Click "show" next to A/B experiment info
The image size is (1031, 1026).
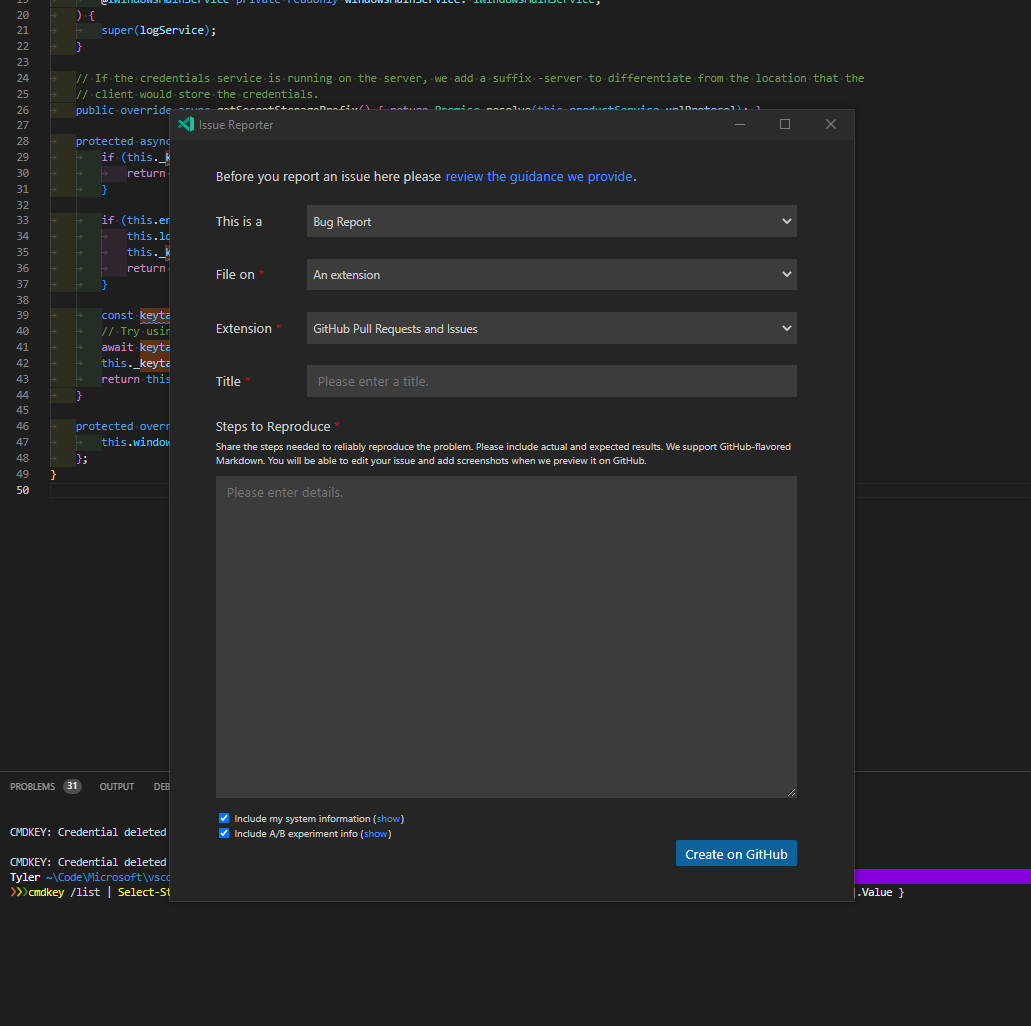375,832
